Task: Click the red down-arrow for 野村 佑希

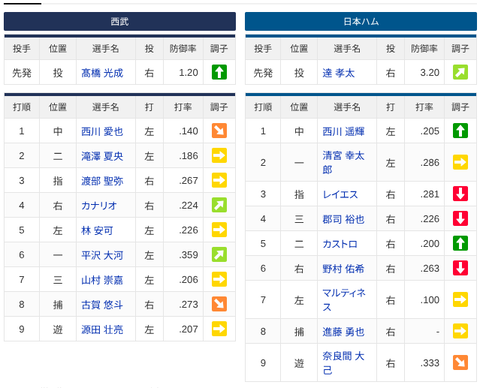Action: point(460,268)
